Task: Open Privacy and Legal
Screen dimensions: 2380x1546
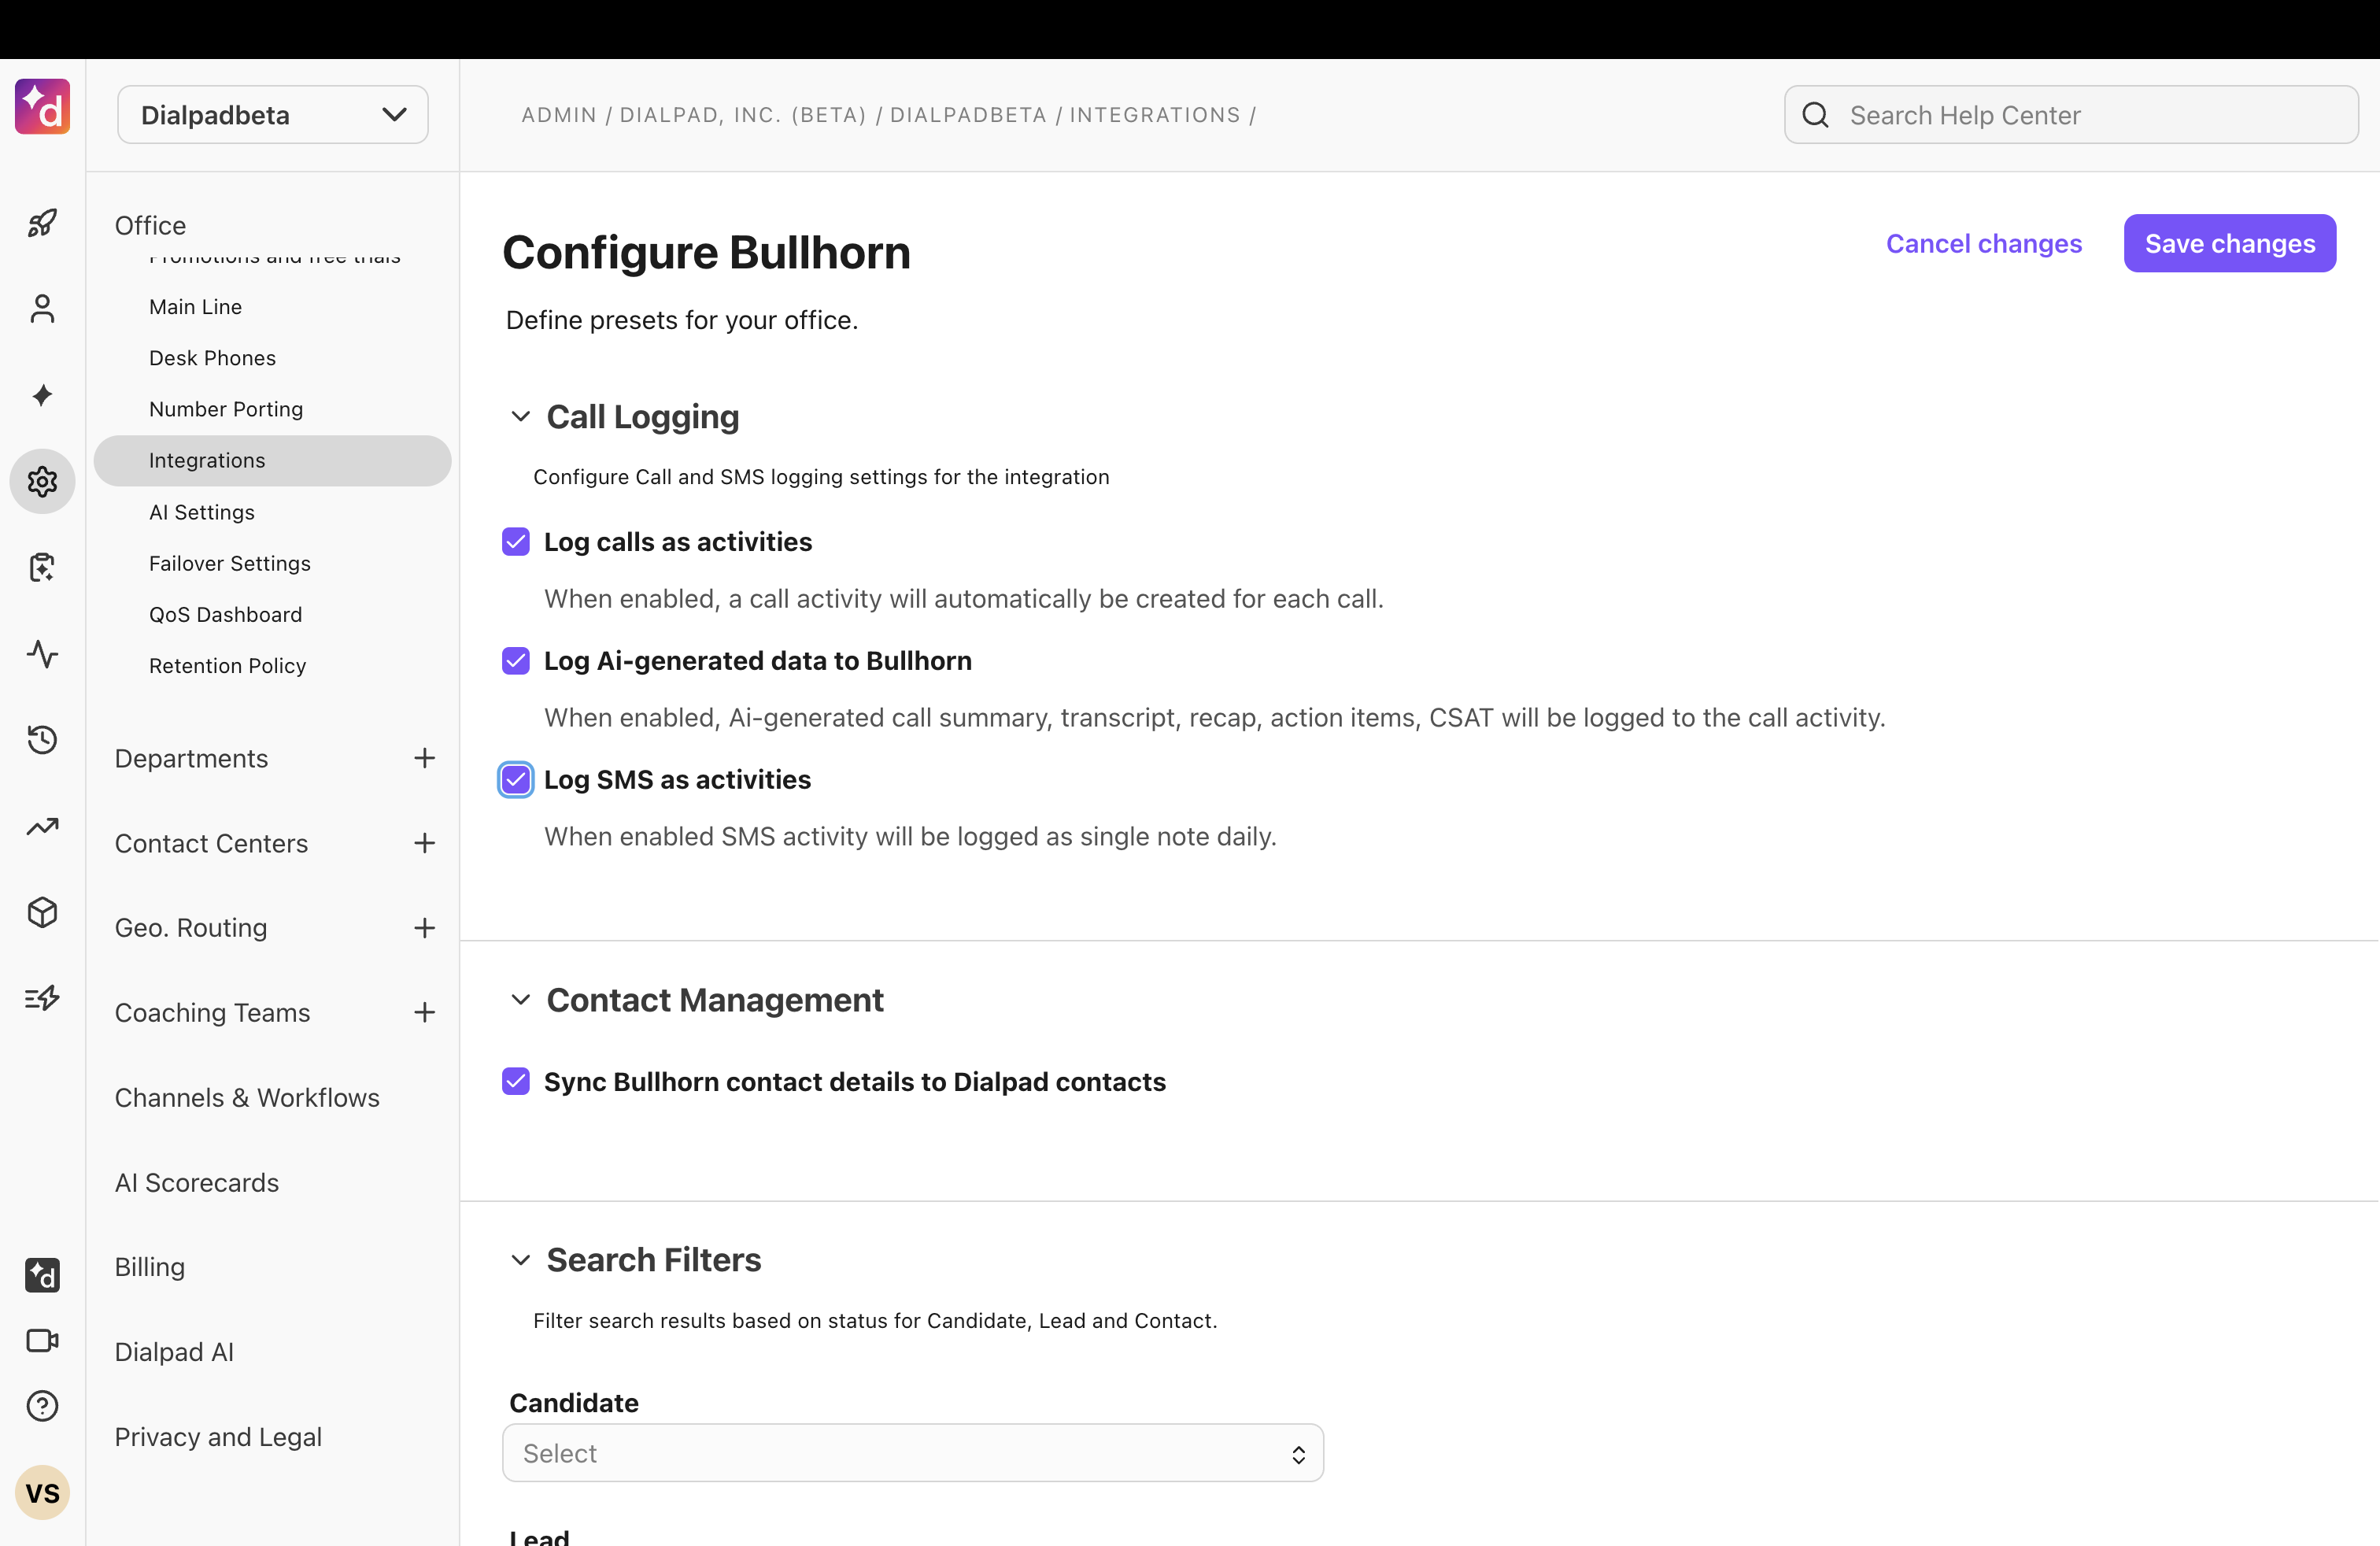Action: pyautogui.click(x=218, y=1437)
